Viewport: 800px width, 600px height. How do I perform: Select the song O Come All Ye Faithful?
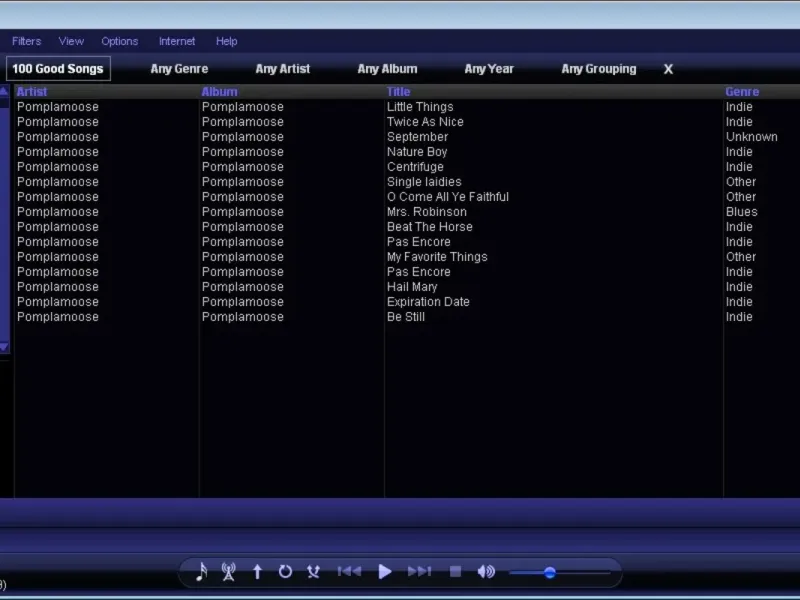point(448,196)
